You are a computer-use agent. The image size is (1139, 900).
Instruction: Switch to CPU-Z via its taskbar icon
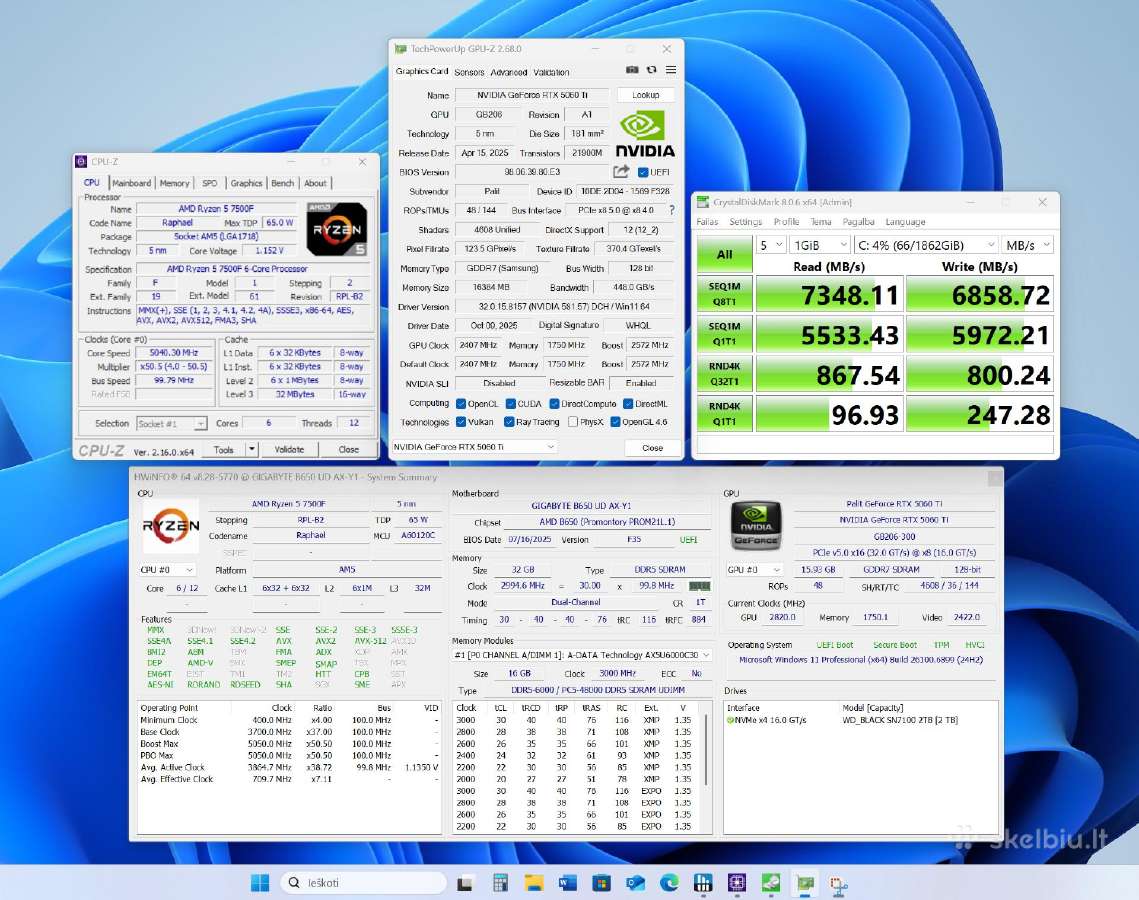point(737,883)
